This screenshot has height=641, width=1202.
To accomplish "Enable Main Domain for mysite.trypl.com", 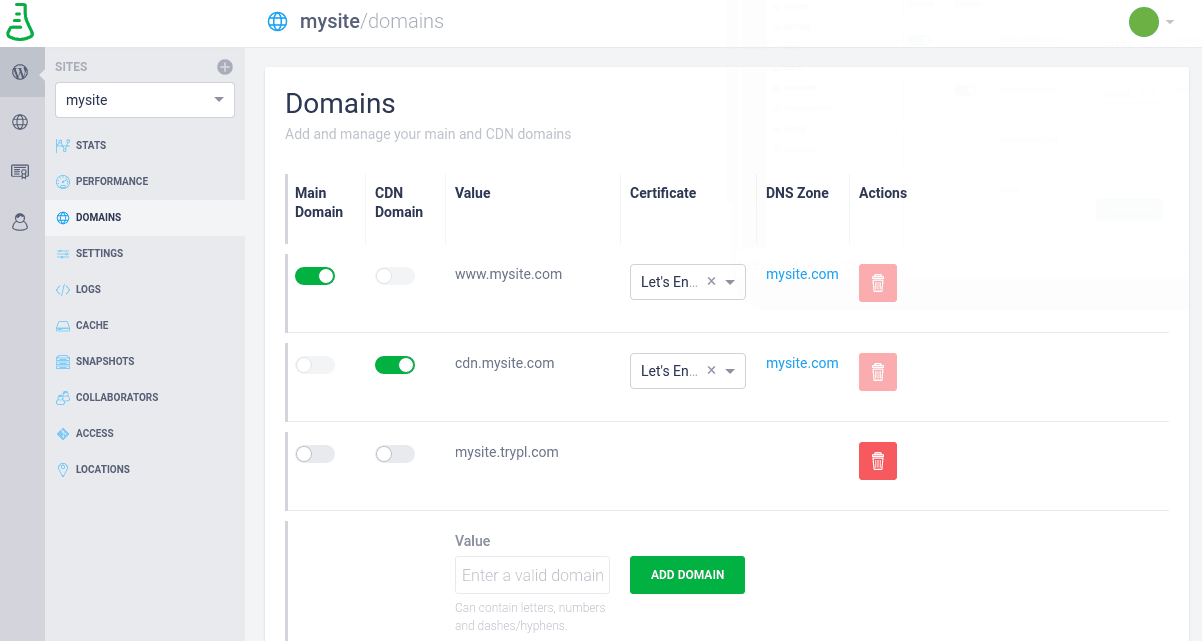I will 315,454.
